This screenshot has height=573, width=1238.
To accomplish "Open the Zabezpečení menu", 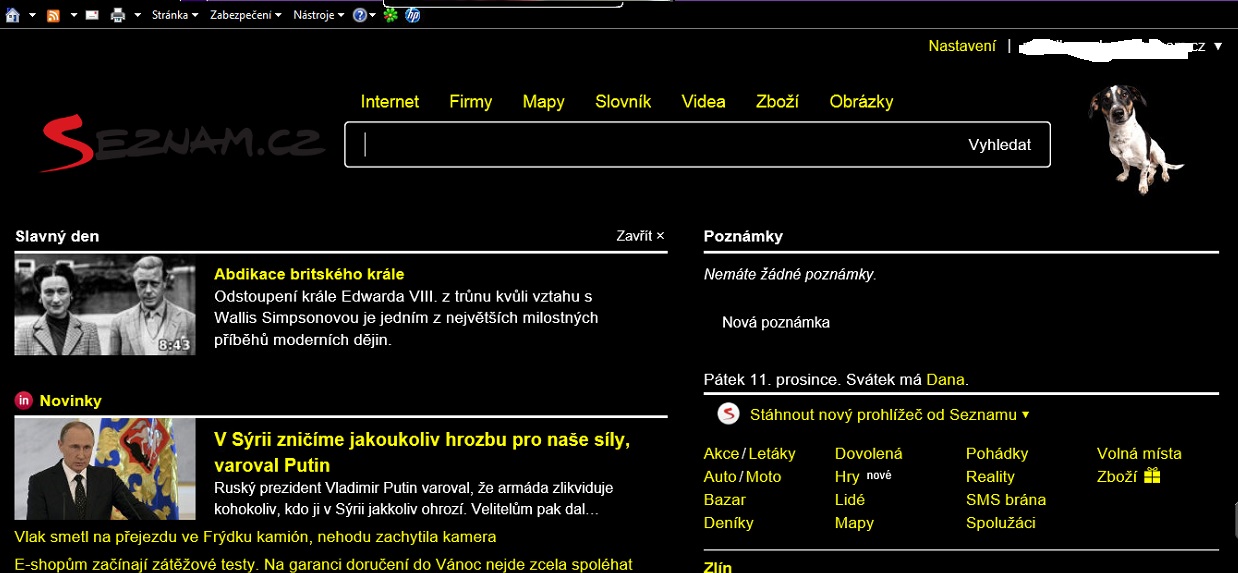I will 246,15.
